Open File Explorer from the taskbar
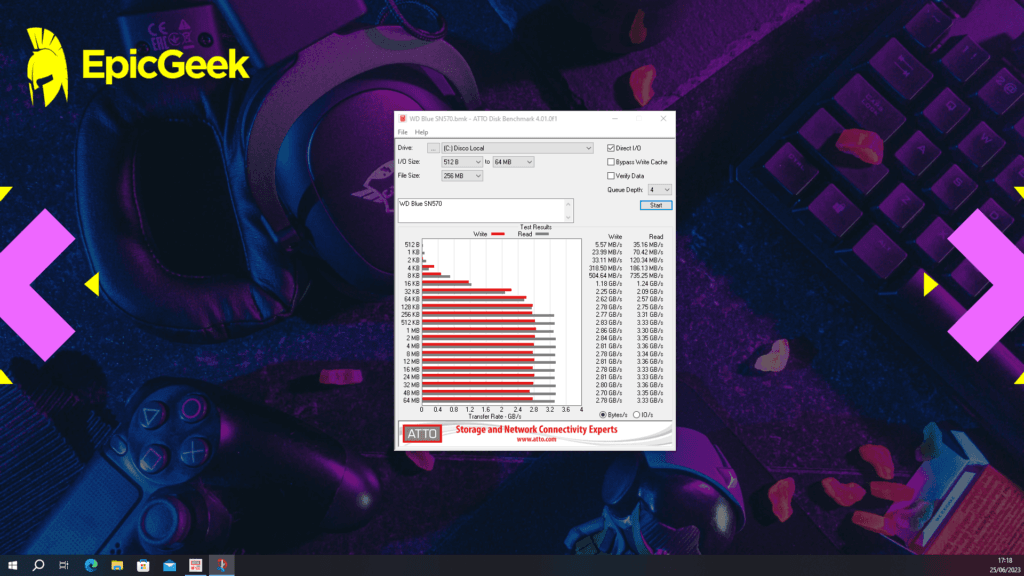 (x=117, y=565)
